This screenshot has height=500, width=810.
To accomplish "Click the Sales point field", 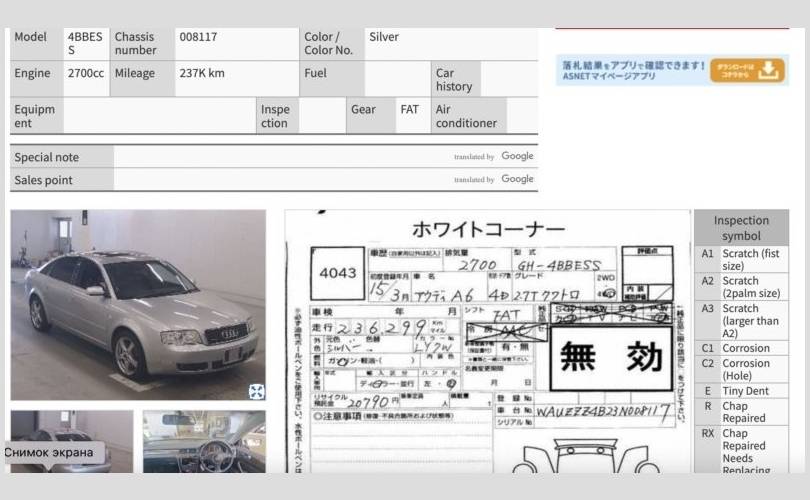I will 280,180.
